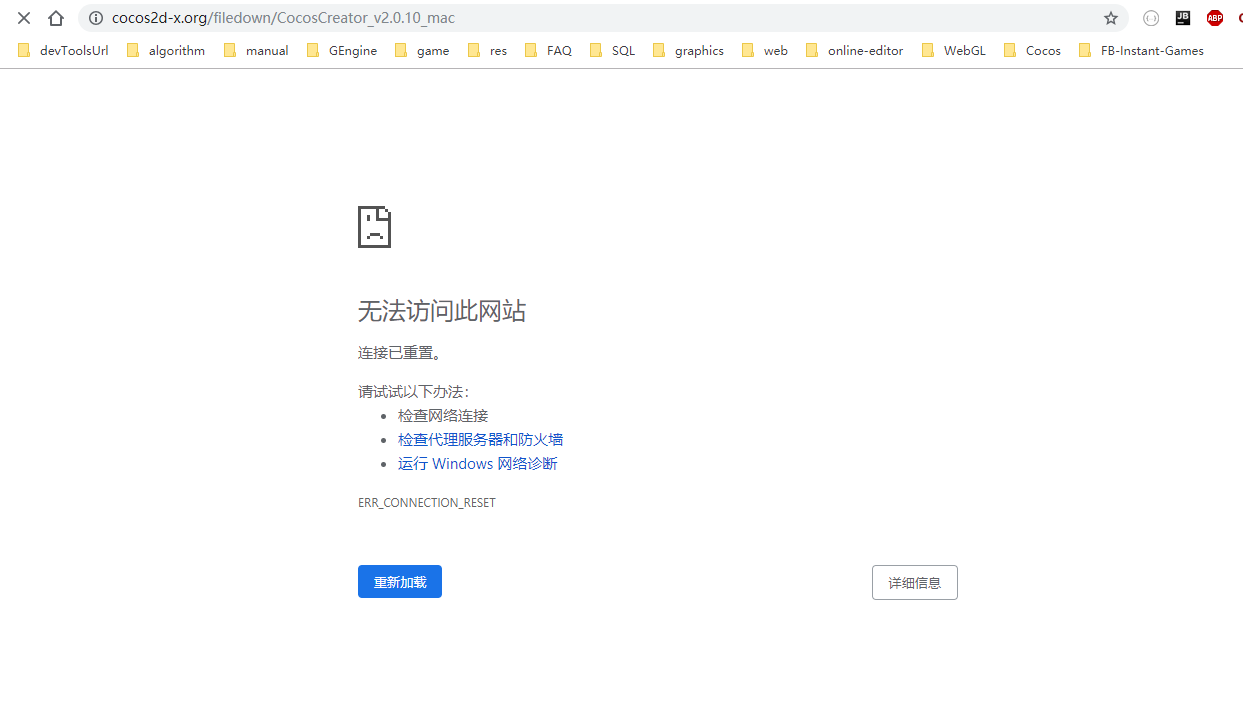This screenshot has width=1243, height=721.
Task: Open the JB extension icon
Action: tap(1183, 17)
